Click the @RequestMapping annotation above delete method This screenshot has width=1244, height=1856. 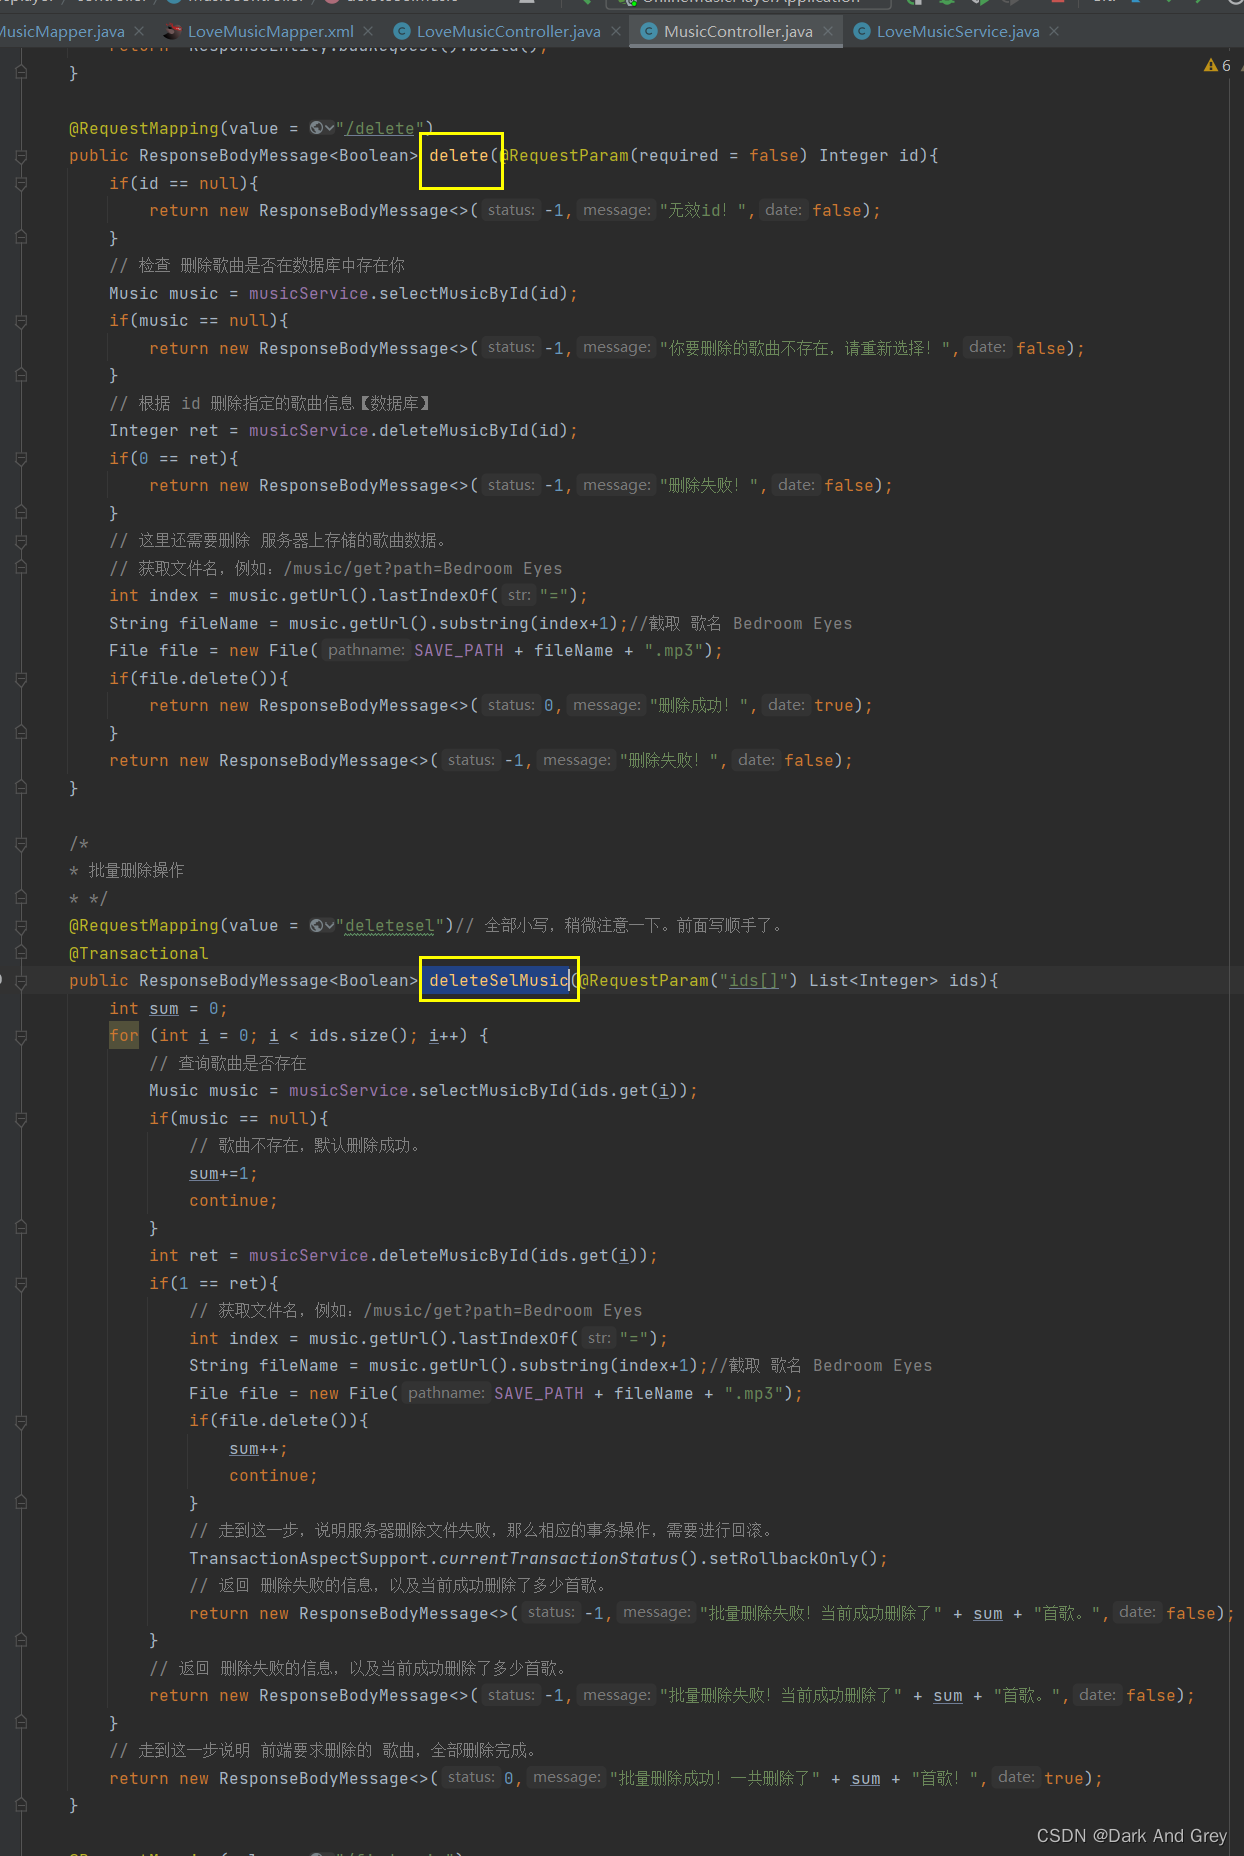click(x=144, y=128)
